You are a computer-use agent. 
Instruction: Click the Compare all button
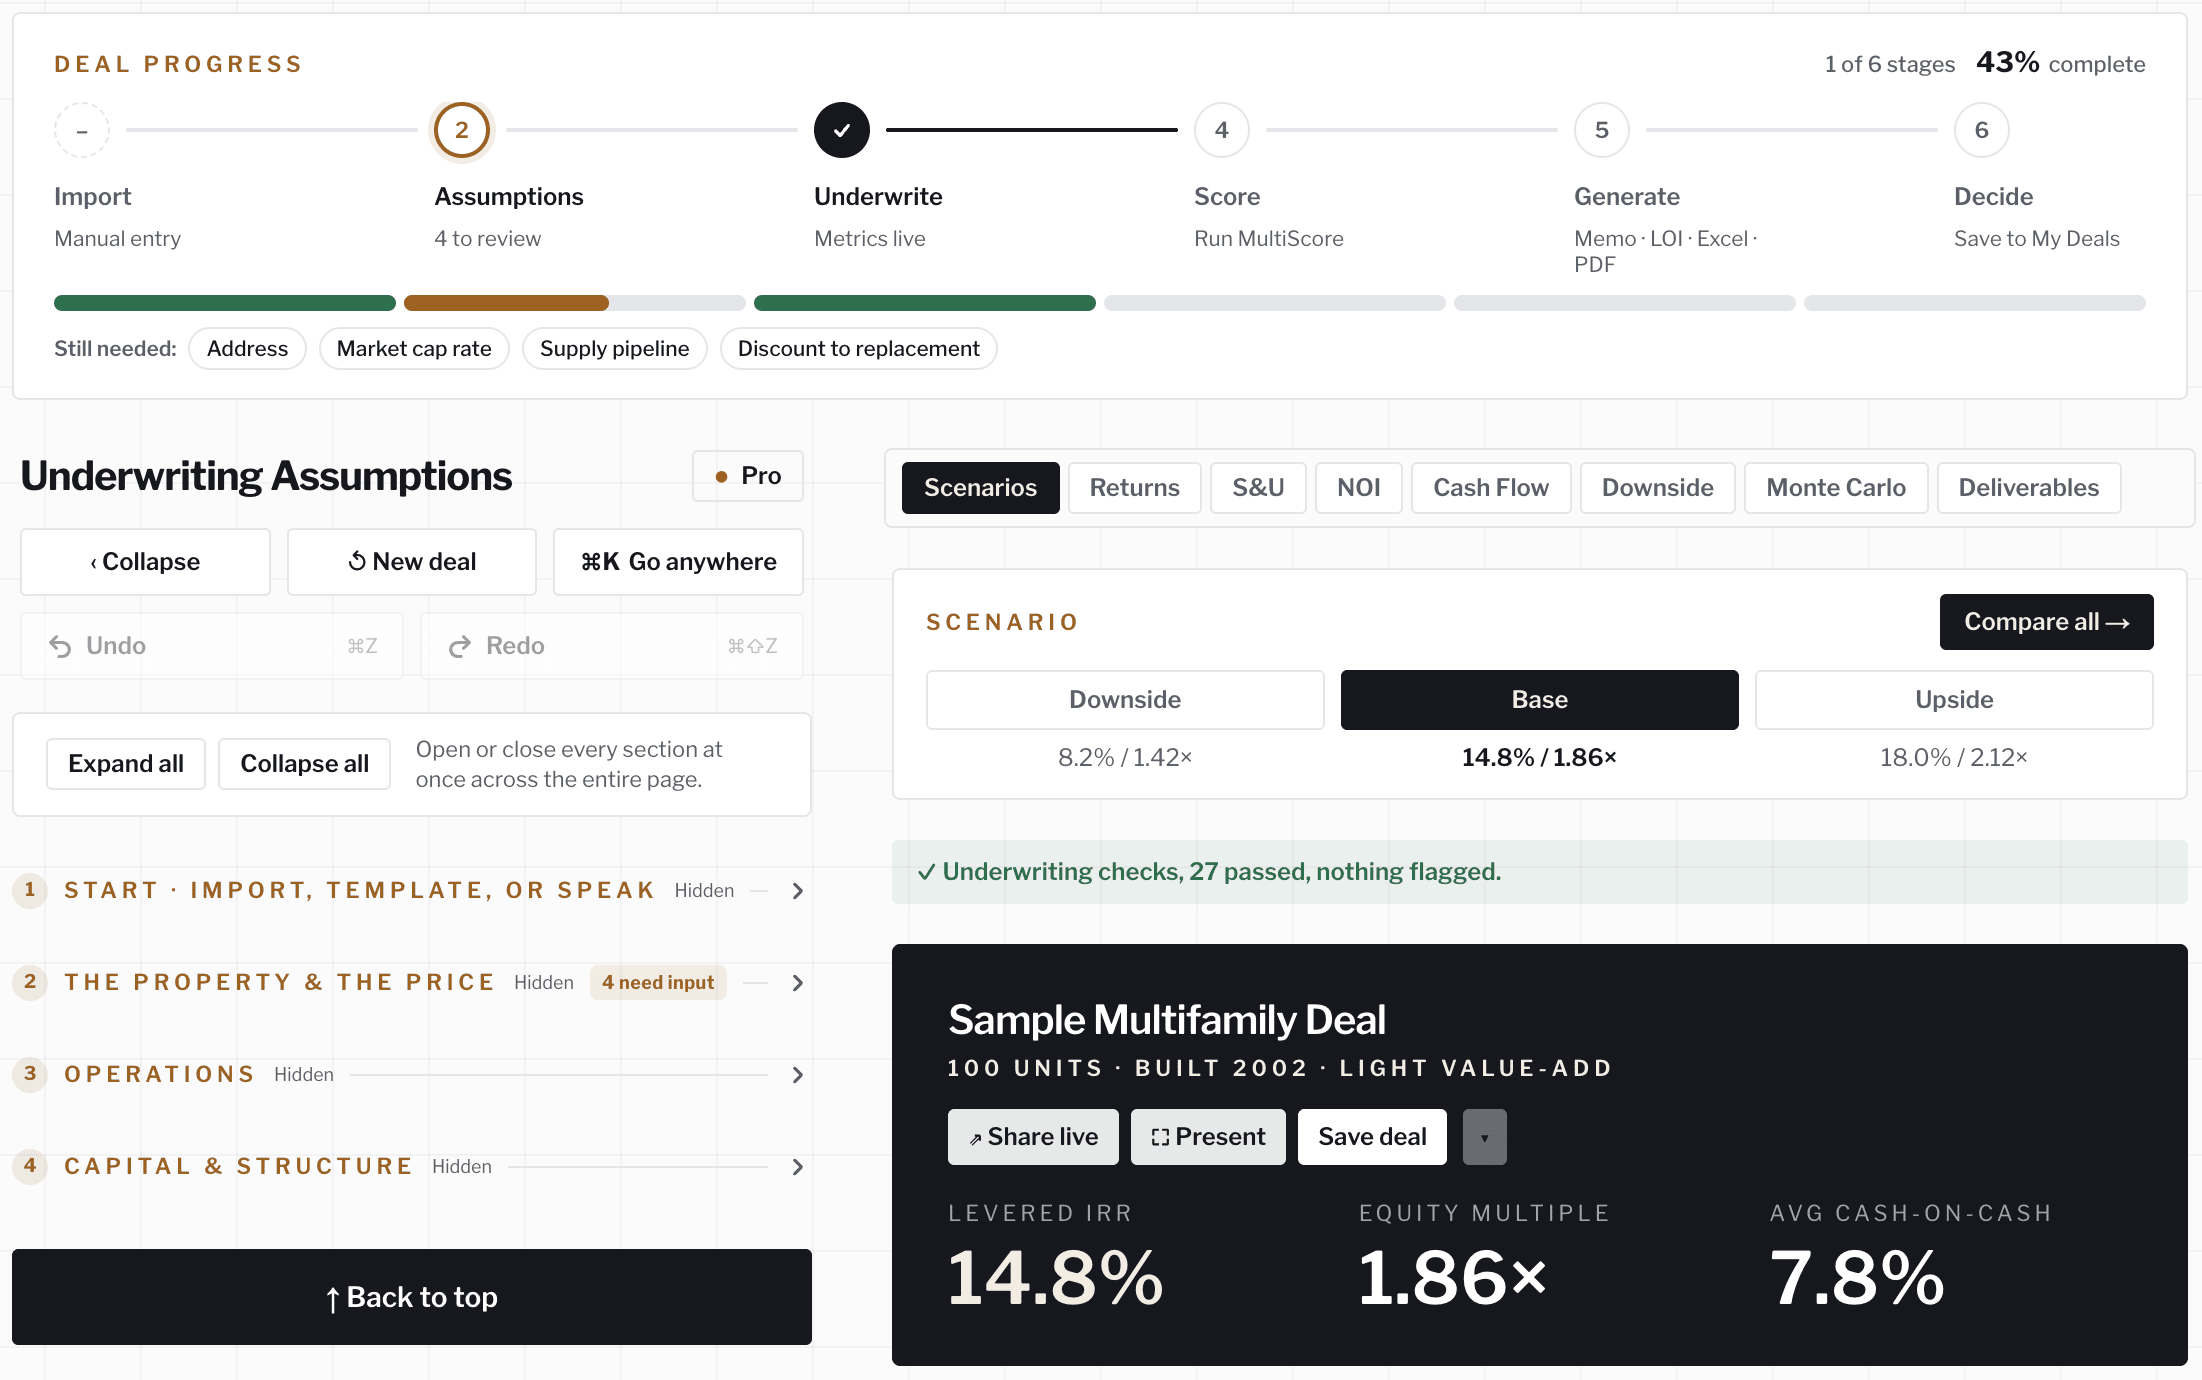click(x=2046, y=622)
